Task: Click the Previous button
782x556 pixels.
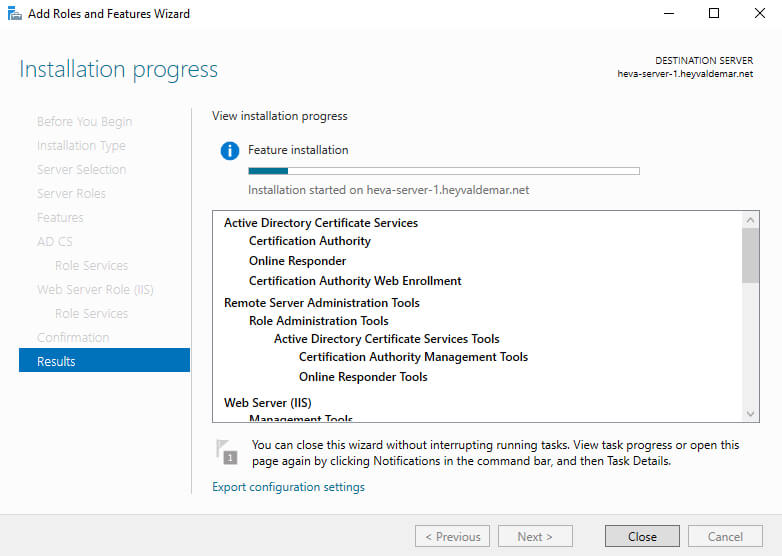Action: 452,537
